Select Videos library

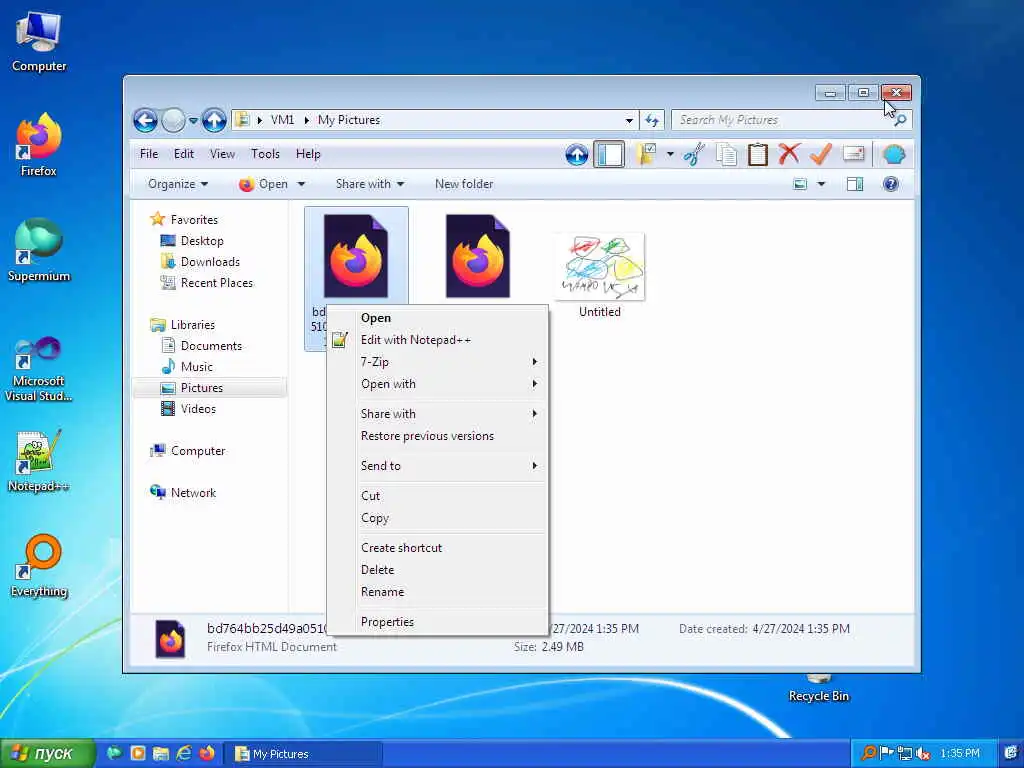pyautogui.click(x=198, y=409)
